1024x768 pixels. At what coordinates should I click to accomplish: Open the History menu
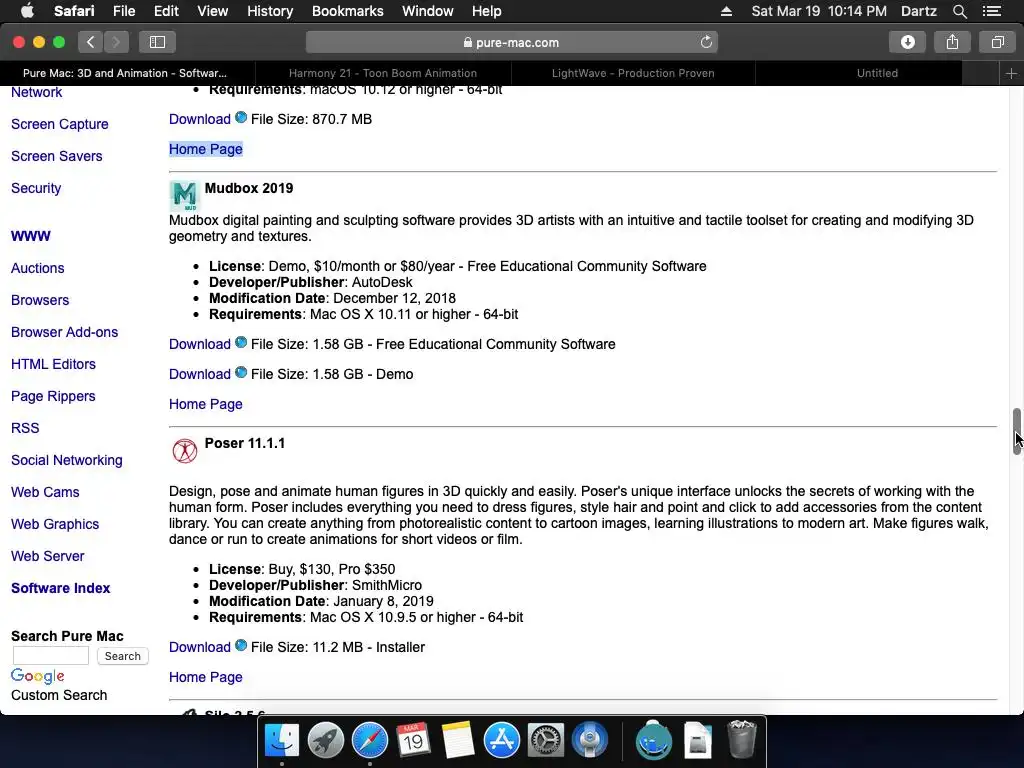270,11
